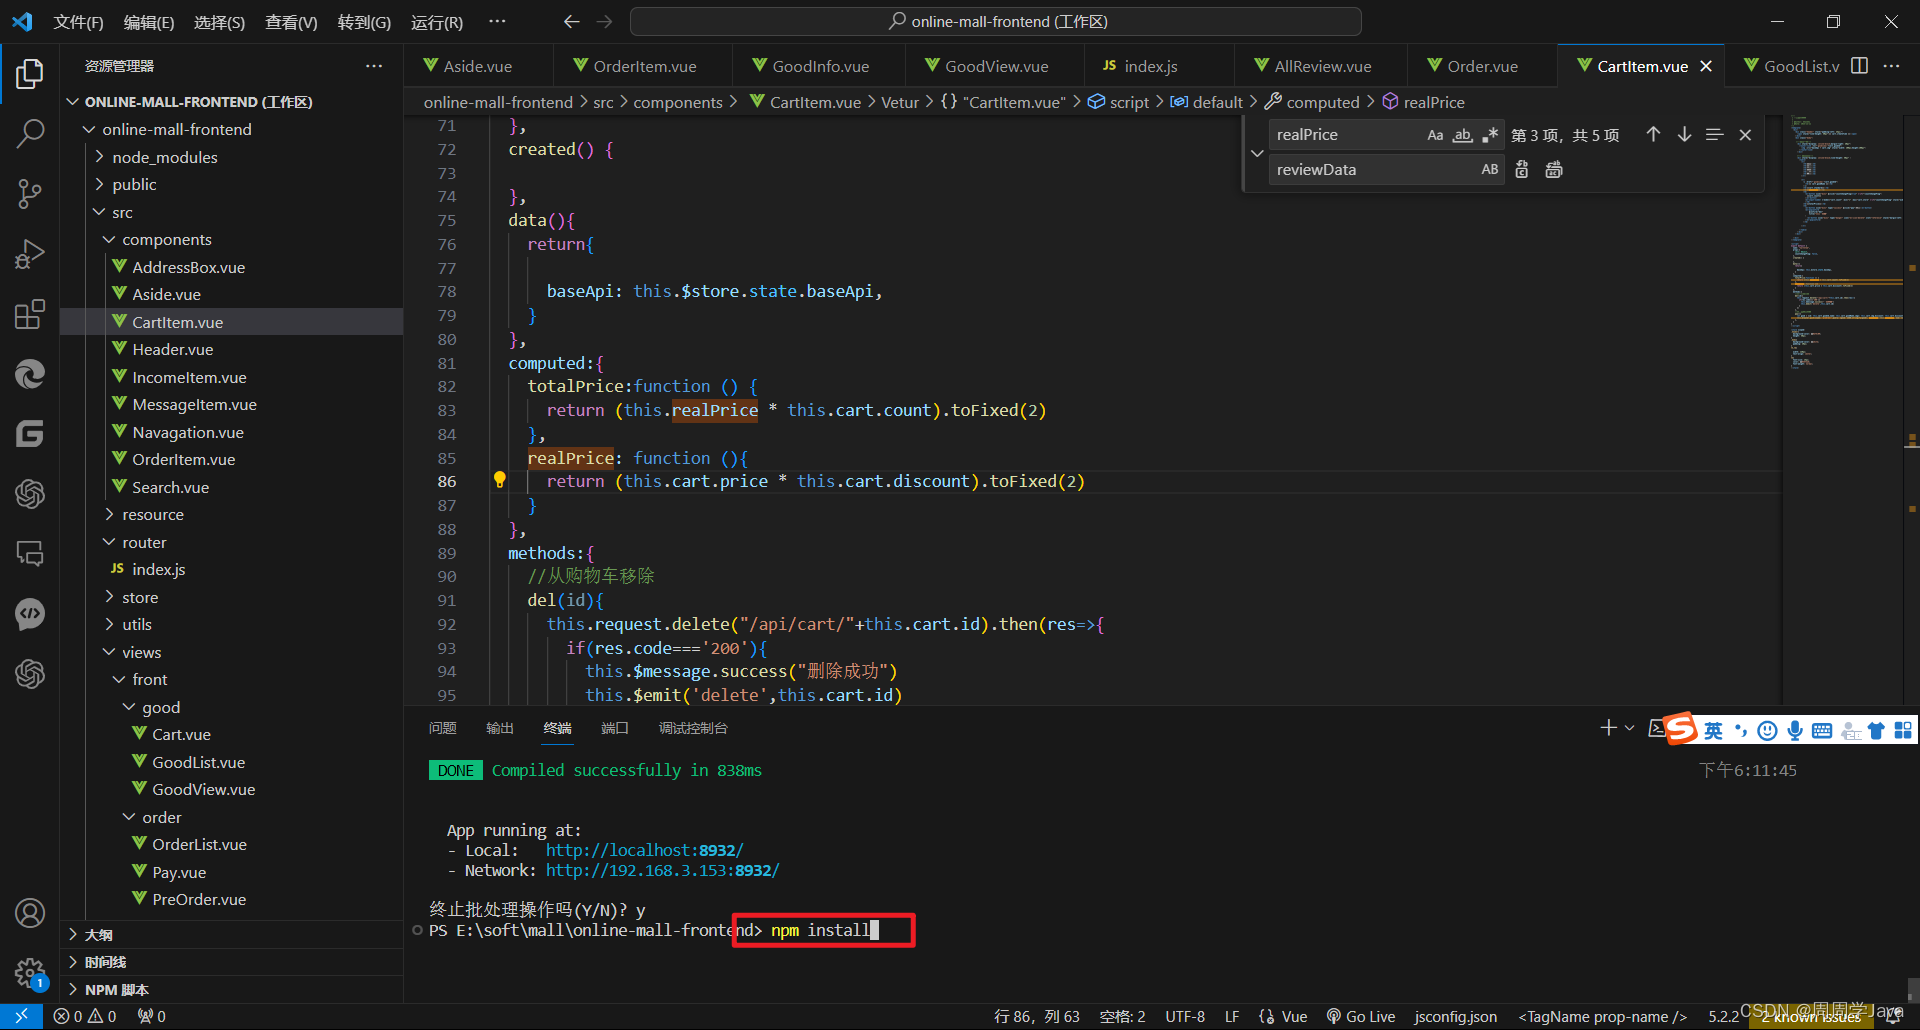
Task: Switch to the OrderItem.vue editor tab
Action: click(643, 66)
